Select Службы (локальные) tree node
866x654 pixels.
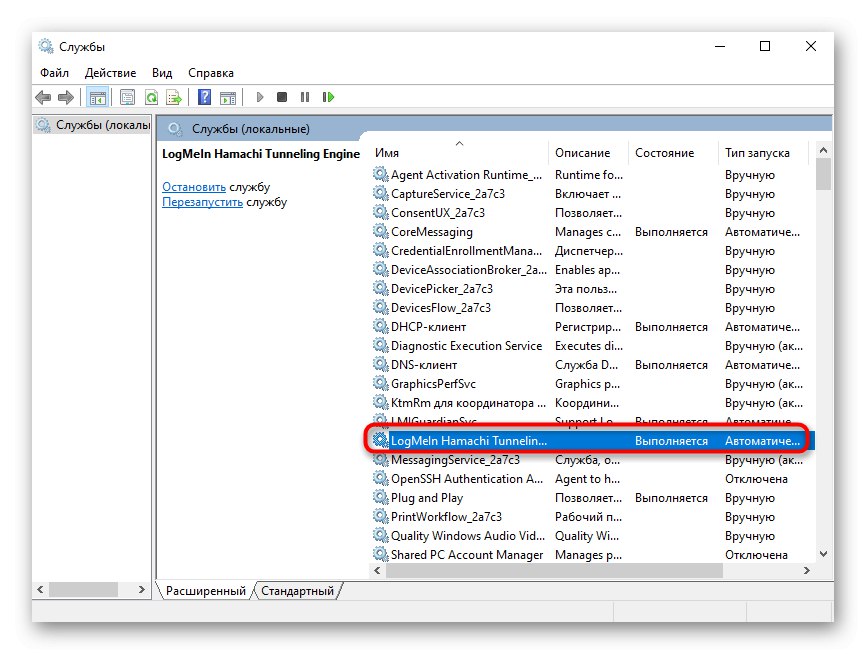click(102, 126)
